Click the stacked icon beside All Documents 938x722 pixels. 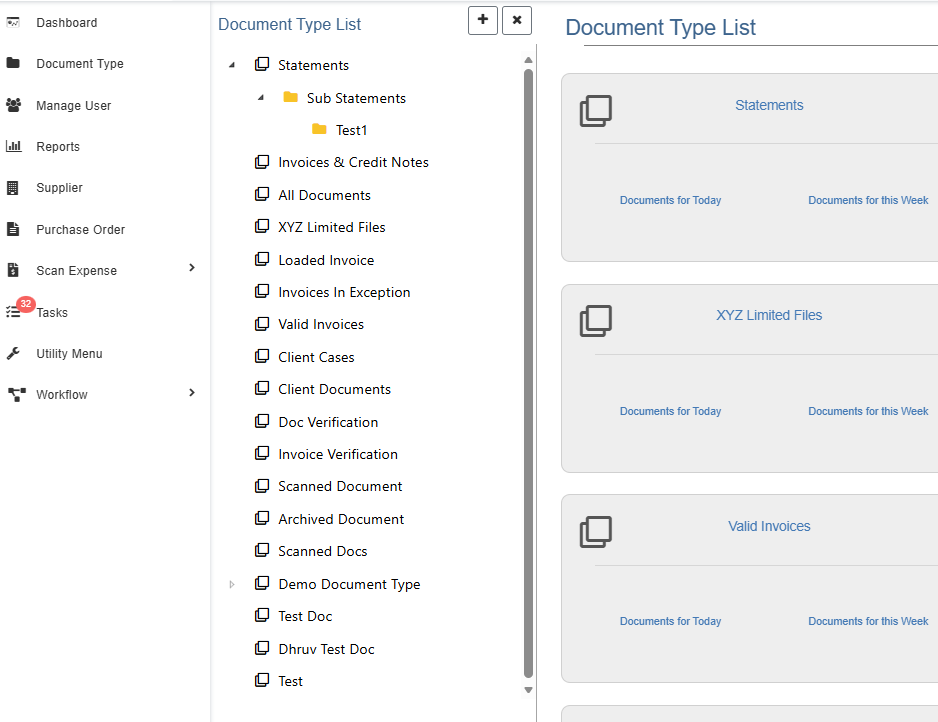pyautogui.click(x=262, y=194)
